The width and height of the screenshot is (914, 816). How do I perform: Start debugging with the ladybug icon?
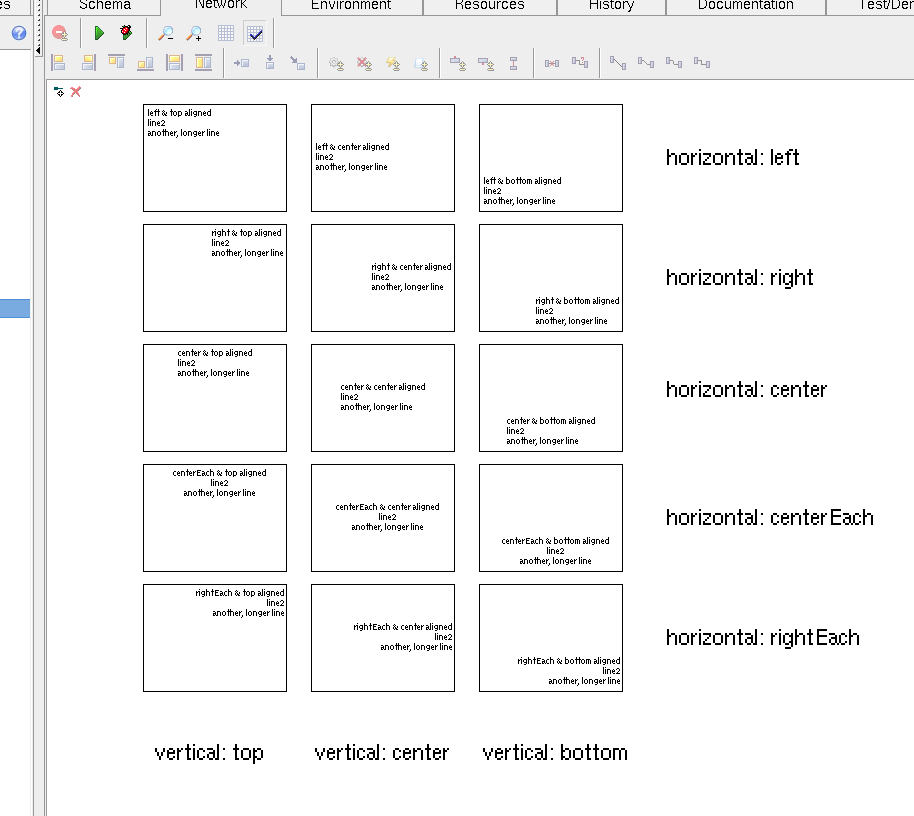(126, 33)
